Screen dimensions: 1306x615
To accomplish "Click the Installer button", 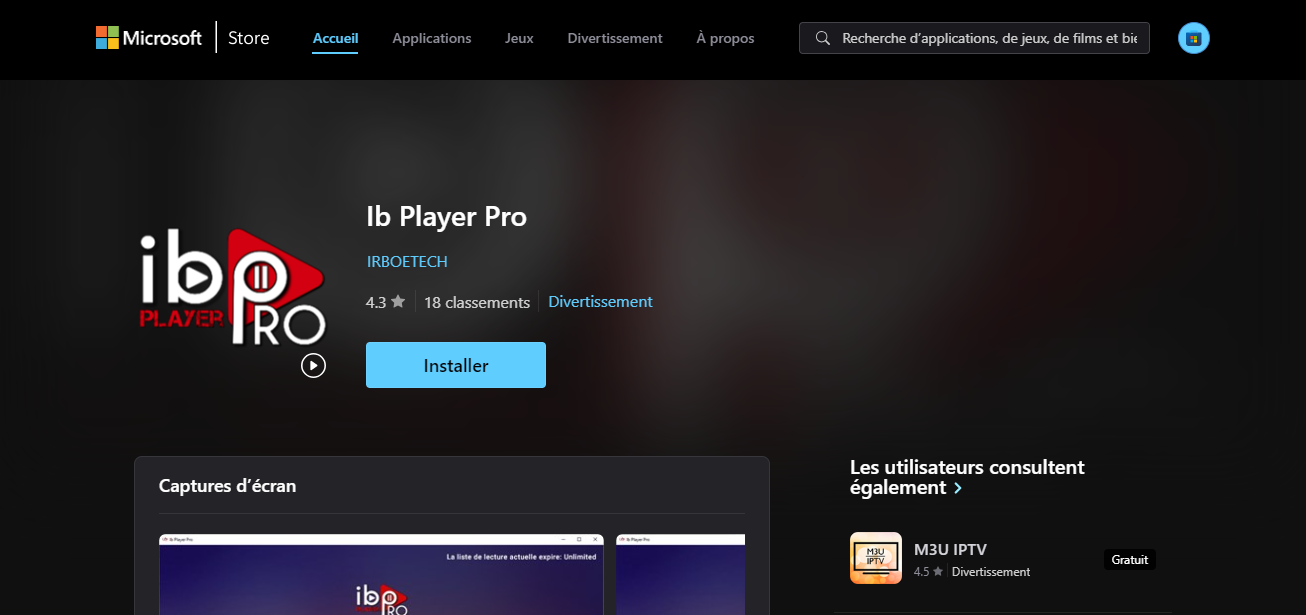I will coord(455,364).
